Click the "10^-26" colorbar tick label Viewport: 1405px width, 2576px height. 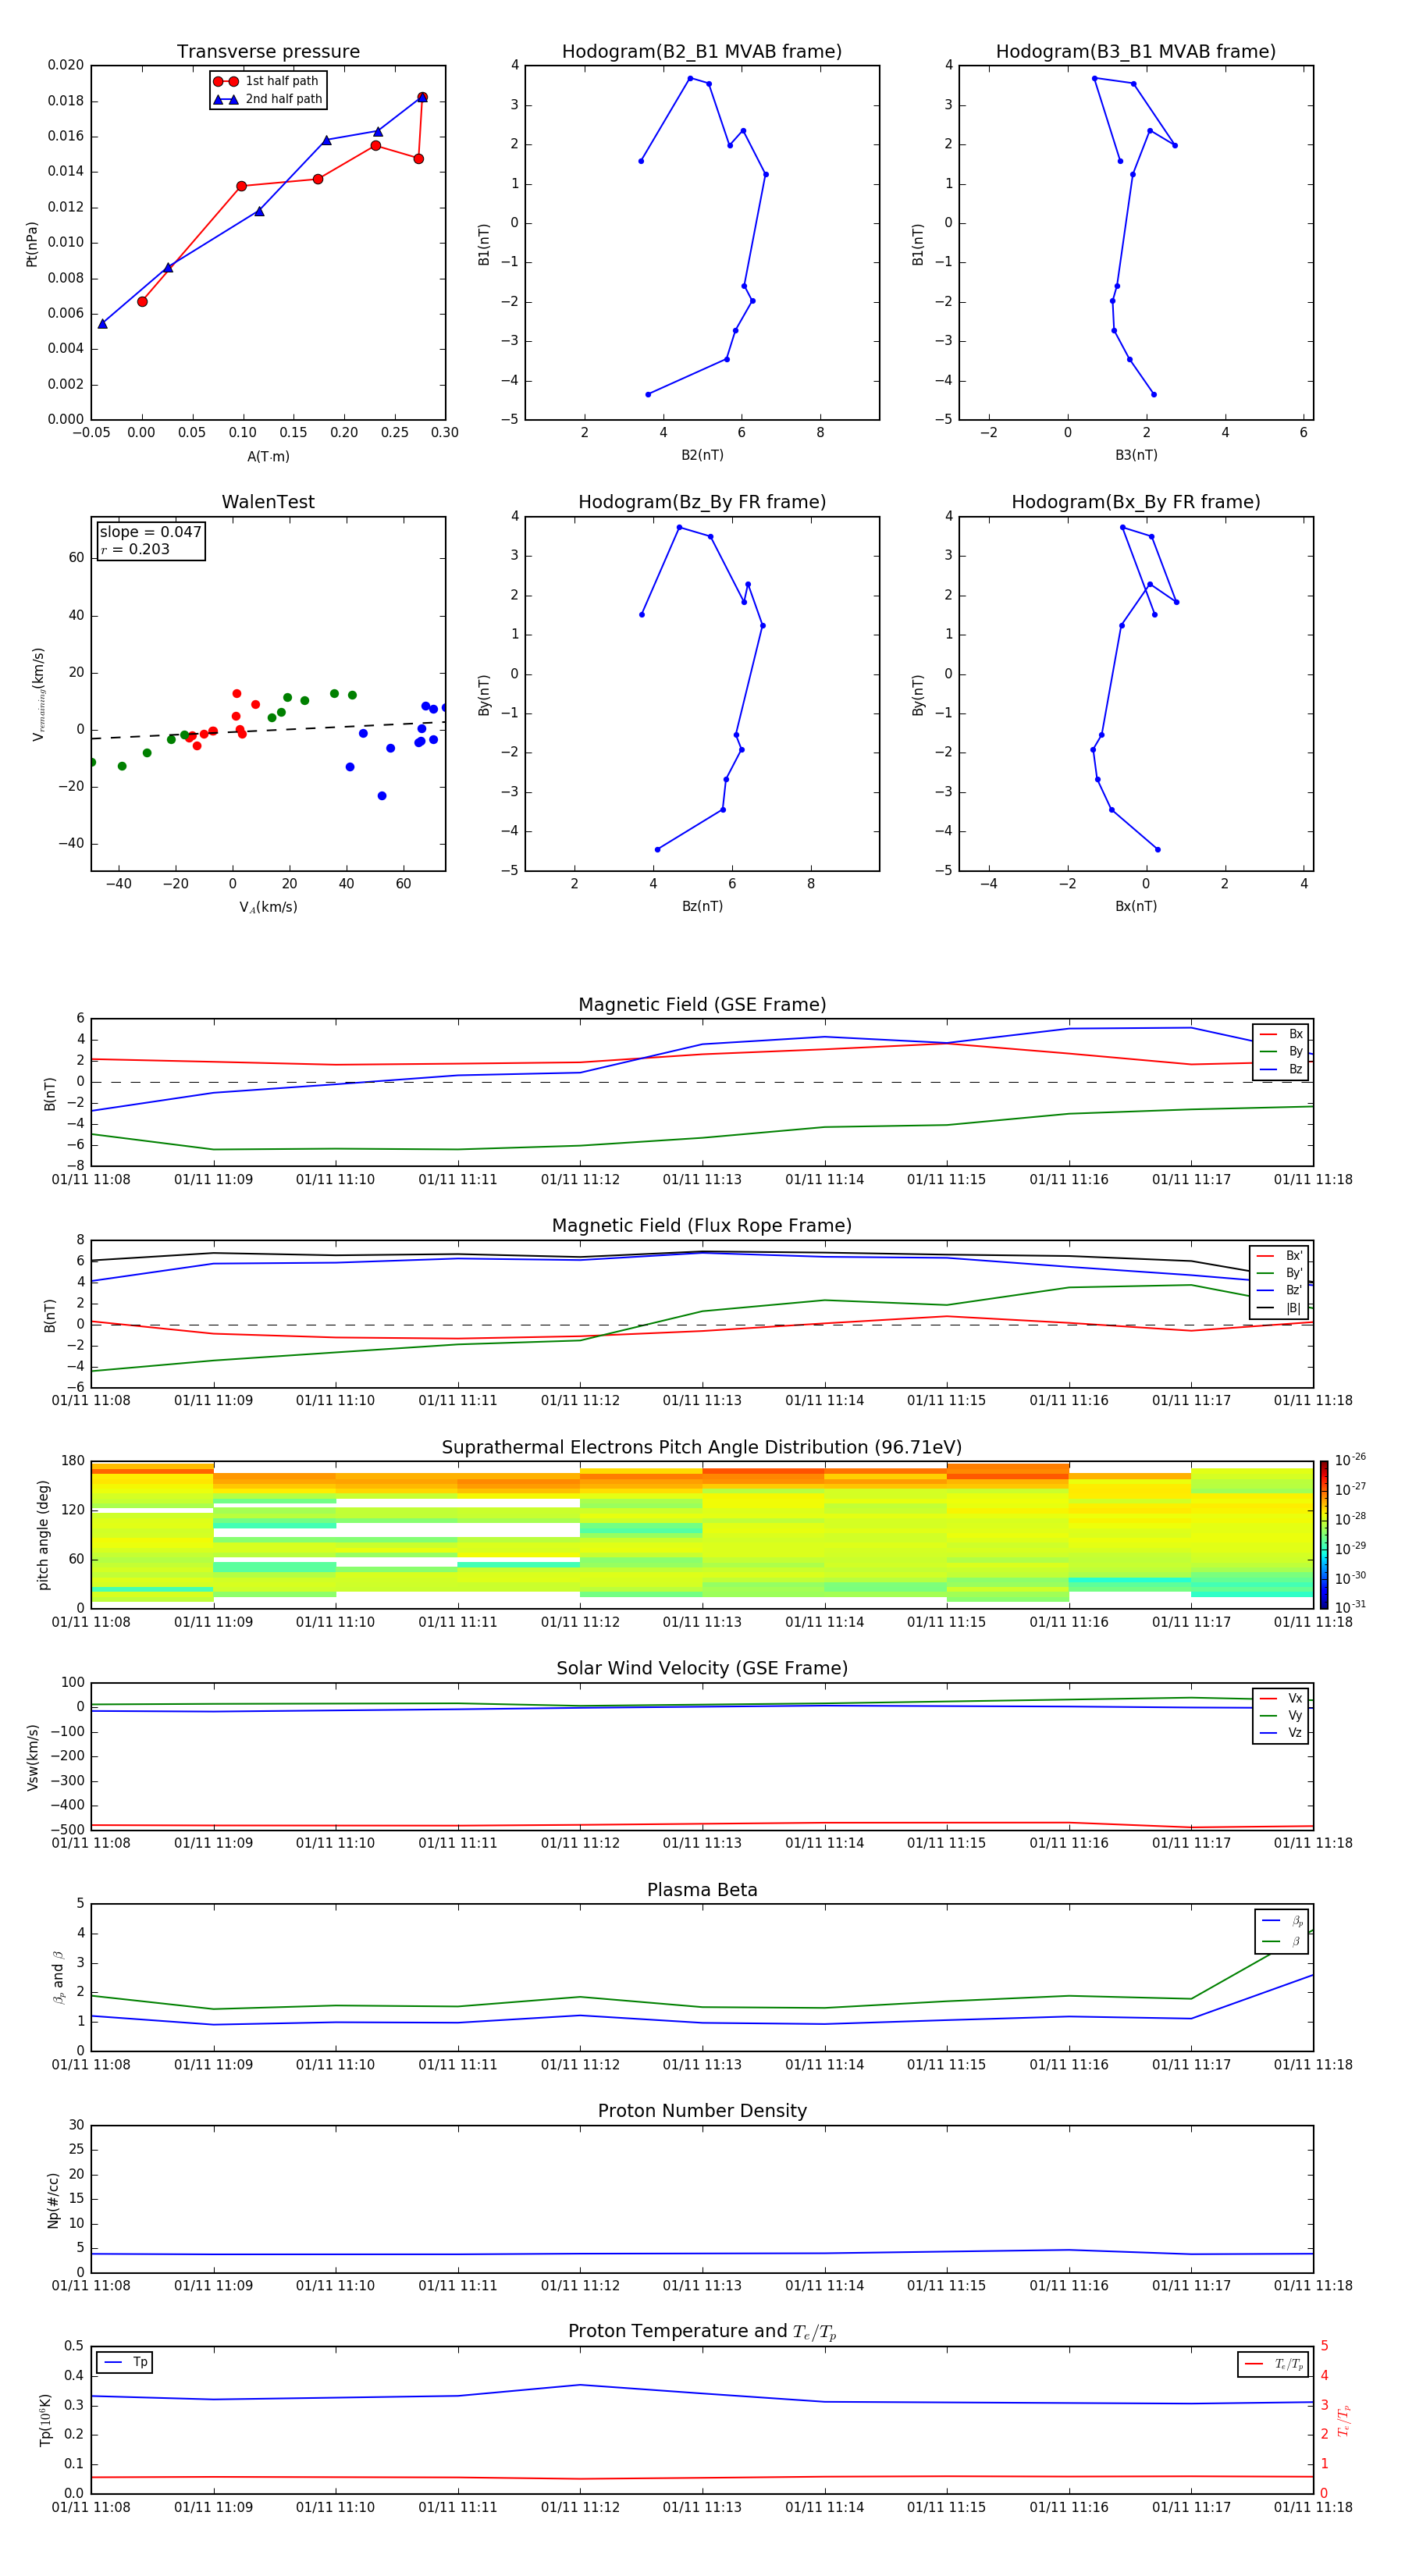[1349, 1460]
